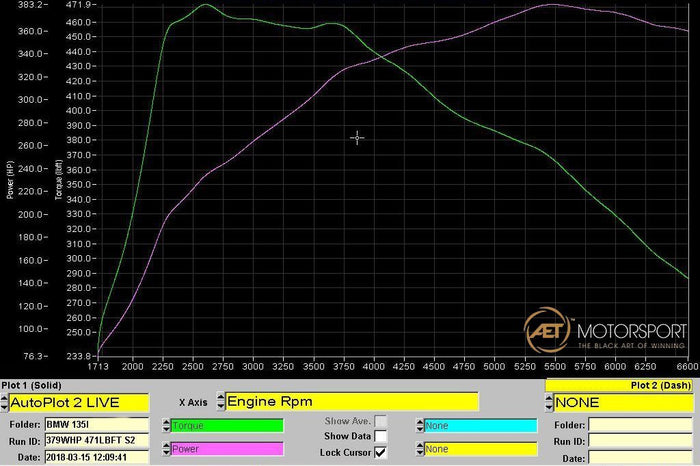This screenshot has width=700, height=466.
Task: Open the AutoPlot 2 LIVE plot selector
Action: pos(78,402)
